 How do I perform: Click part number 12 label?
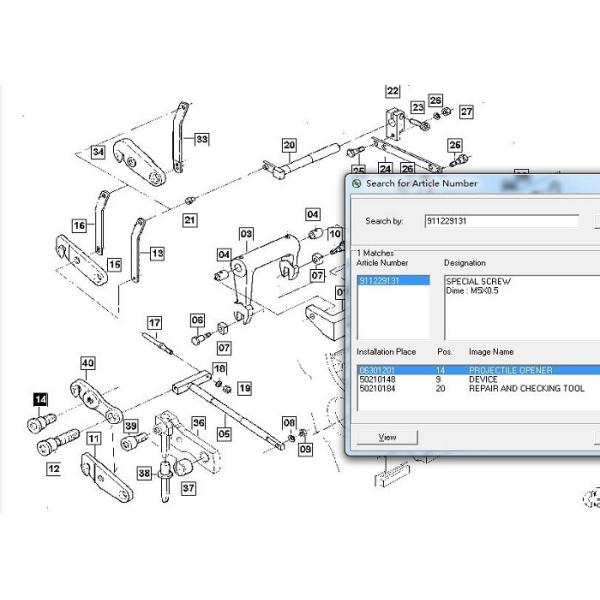point(54,468)
